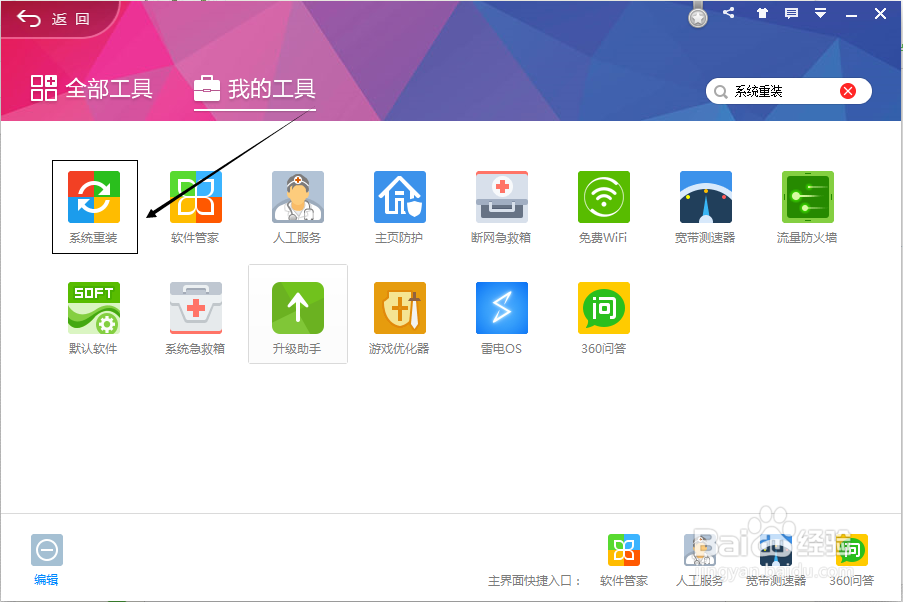Launch the 升级助手 upgrade assistant
This screenshot has height=602, width=903.
click(297, 307)
